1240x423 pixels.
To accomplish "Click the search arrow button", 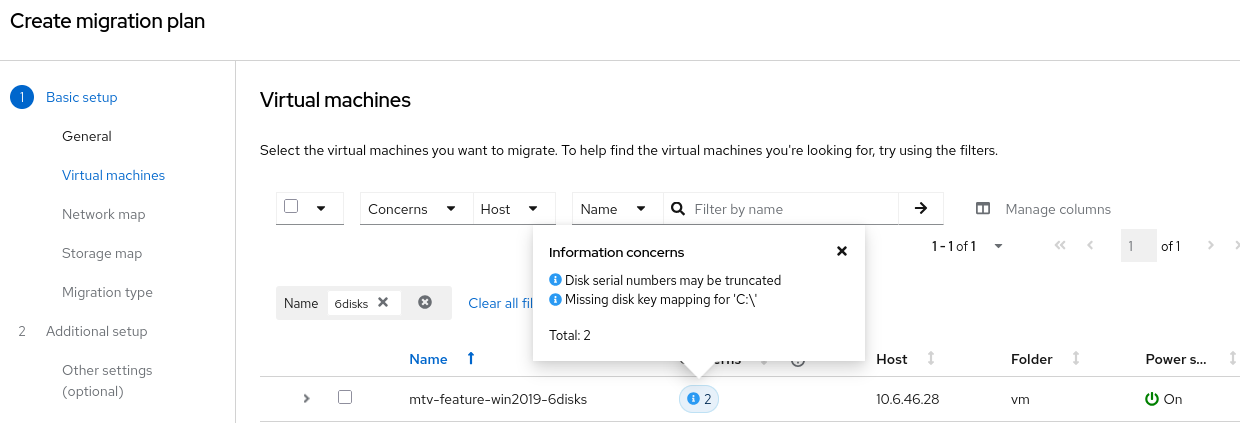I will tap(921, 209).
